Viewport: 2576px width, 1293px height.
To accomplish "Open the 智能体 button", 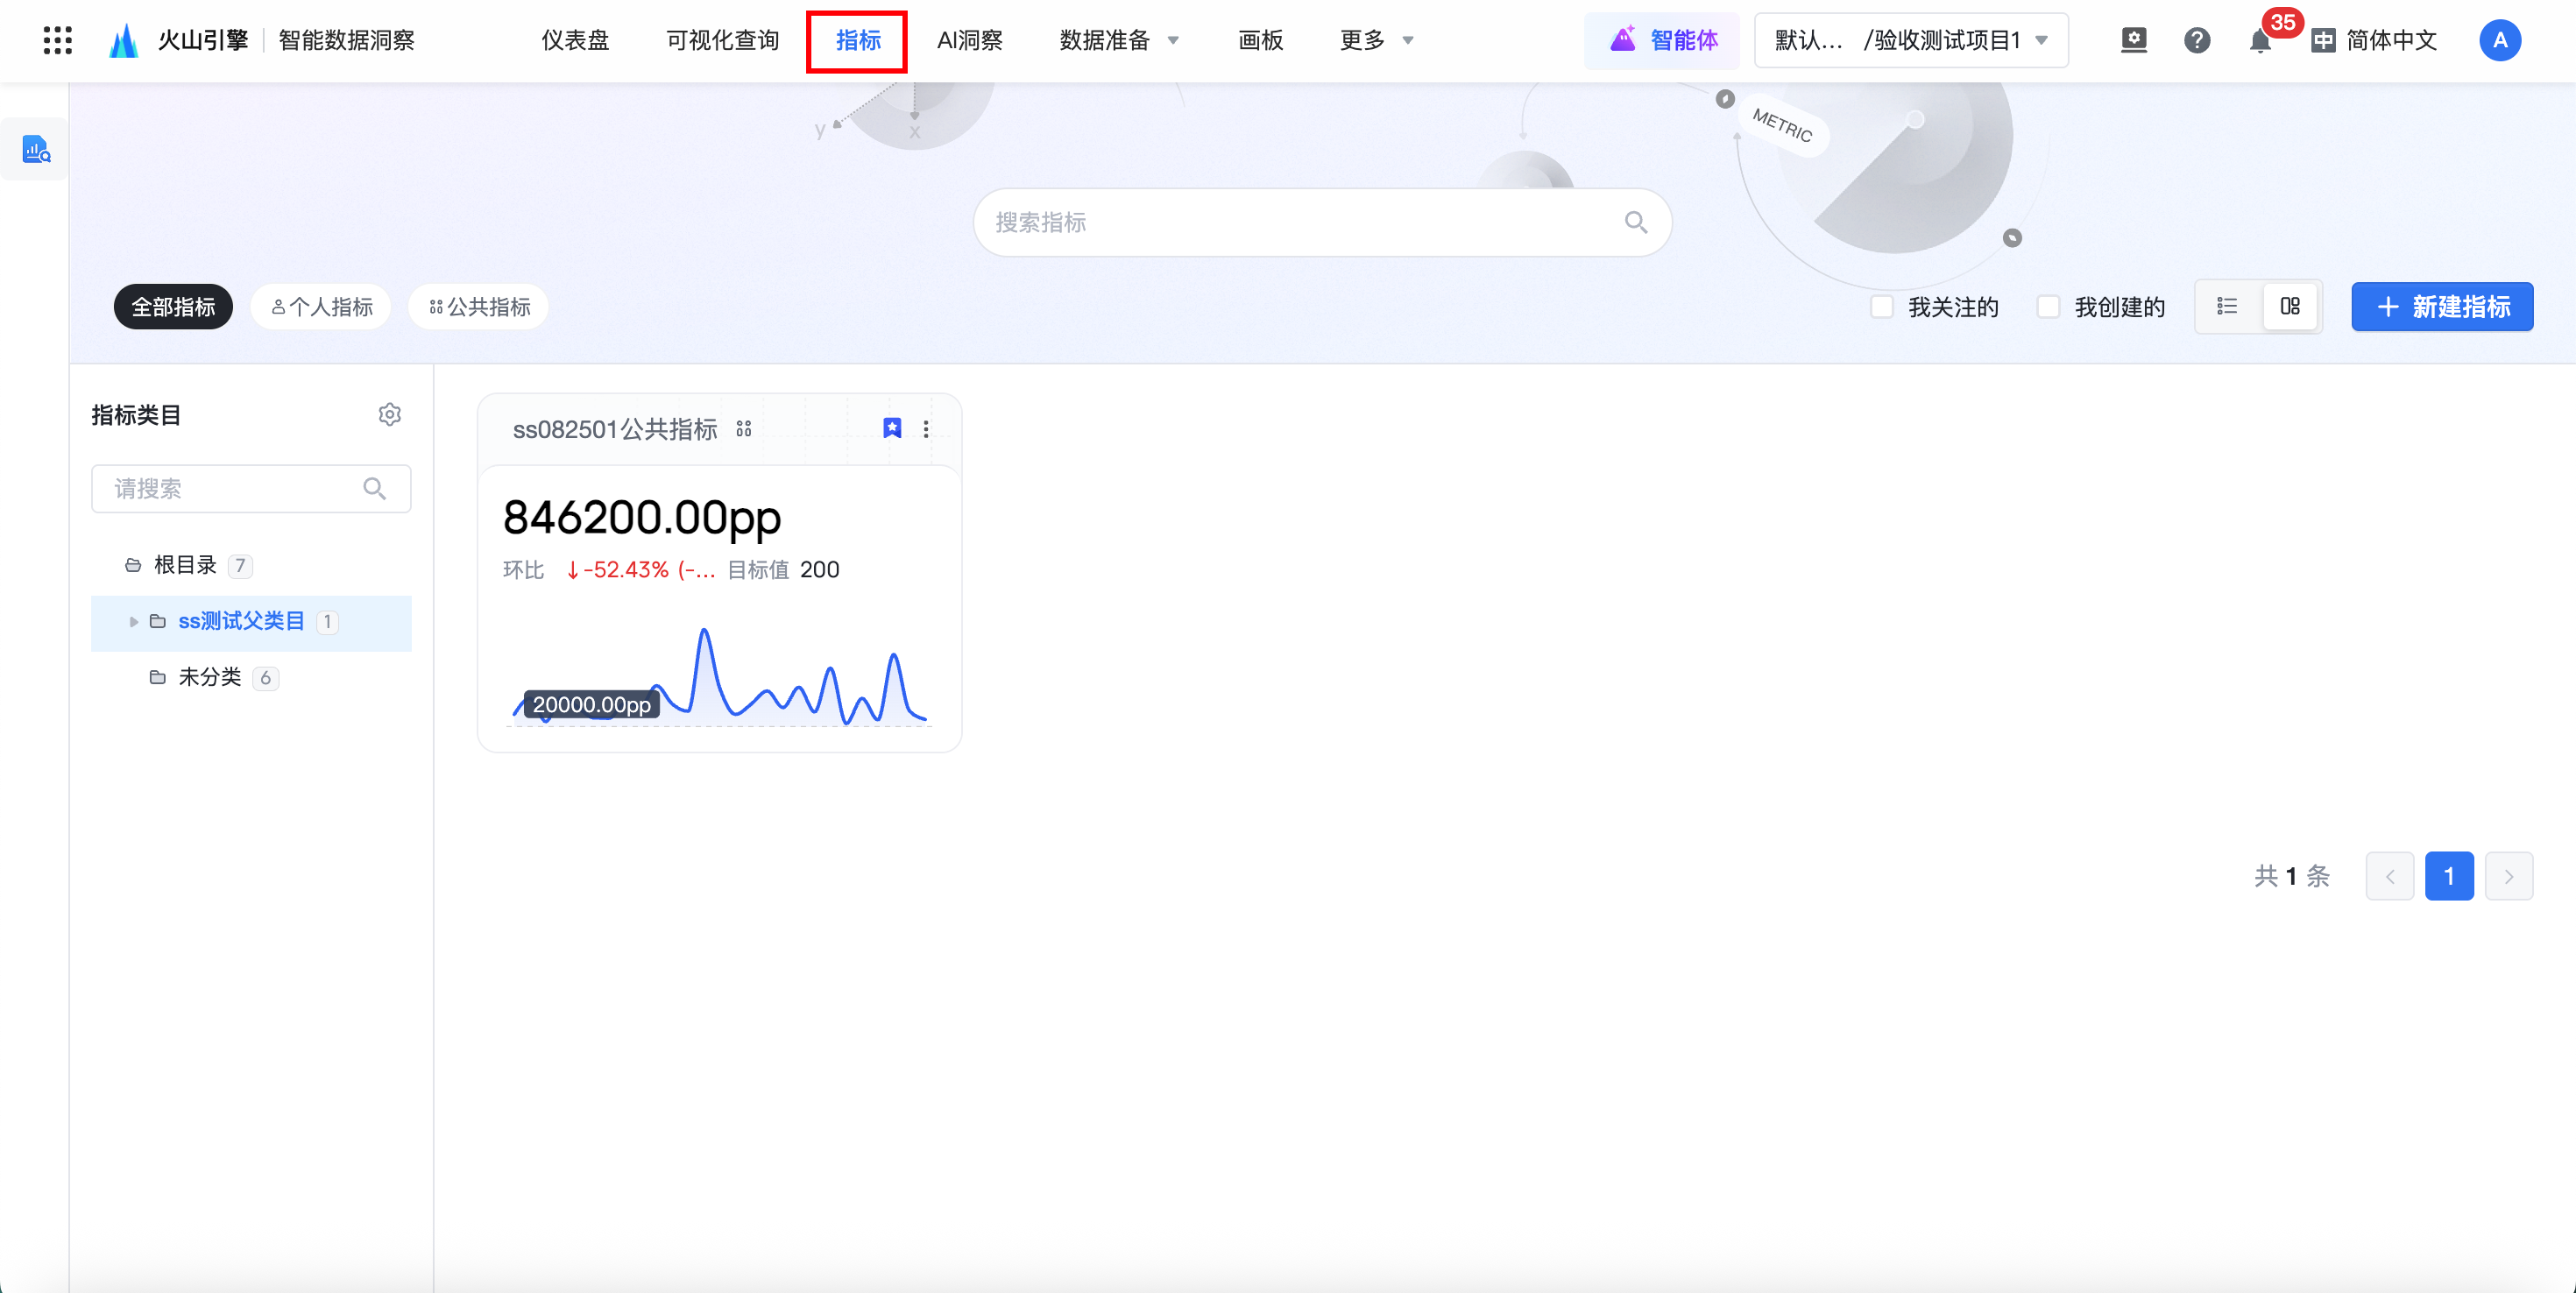I will pyautogui.click(x=1663, y=40).
